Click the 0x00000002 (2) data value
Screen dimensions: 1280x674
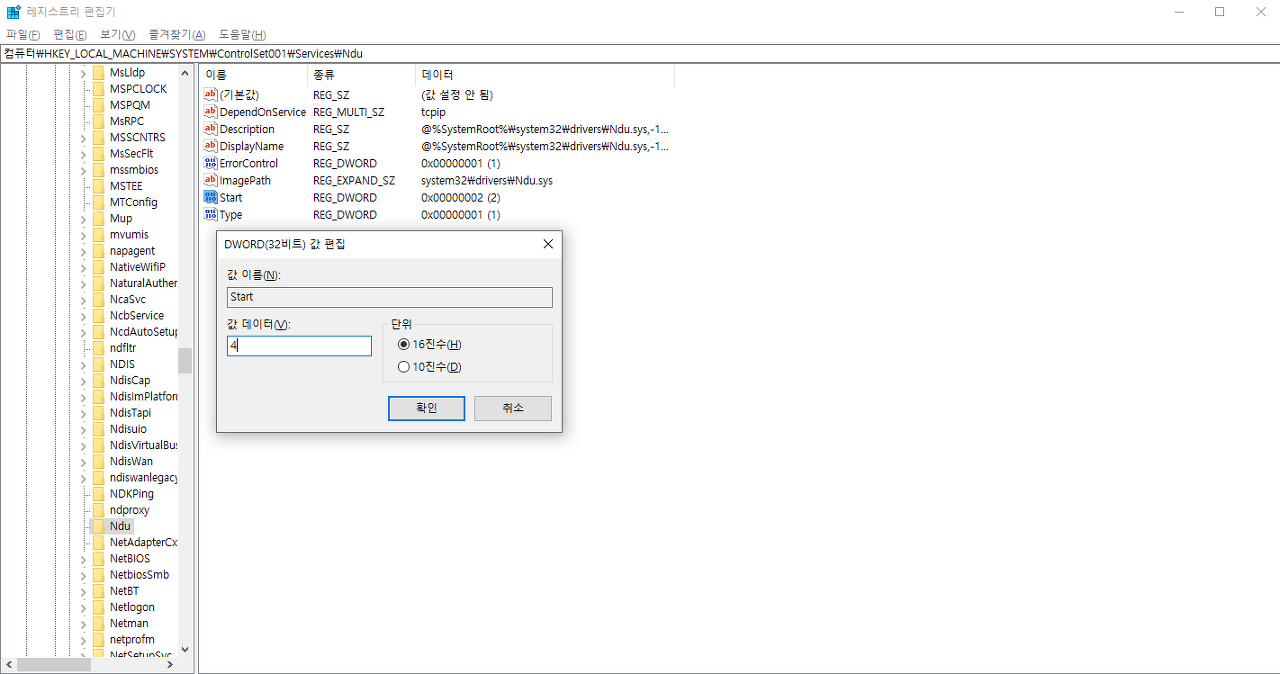pyautogui.click(x=460, y=197)
